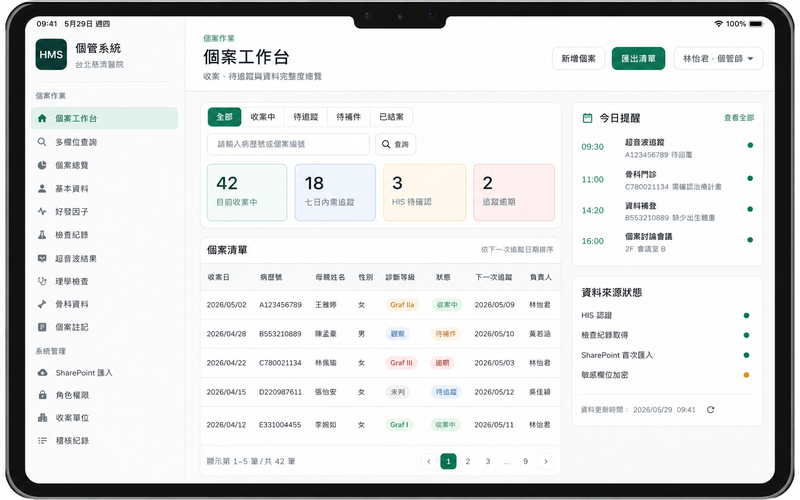
Task: Click the 下一次追蹤 column header
Action: (493, 277)
